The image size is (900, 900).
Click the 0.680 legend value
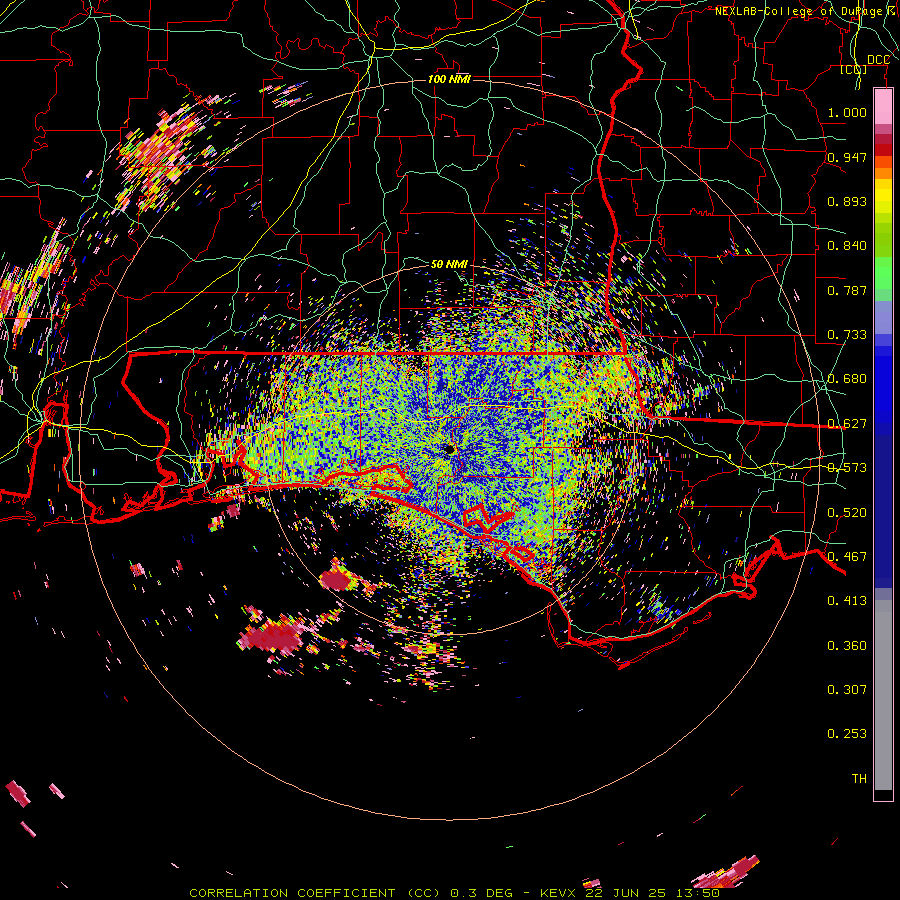pos(847,379)
